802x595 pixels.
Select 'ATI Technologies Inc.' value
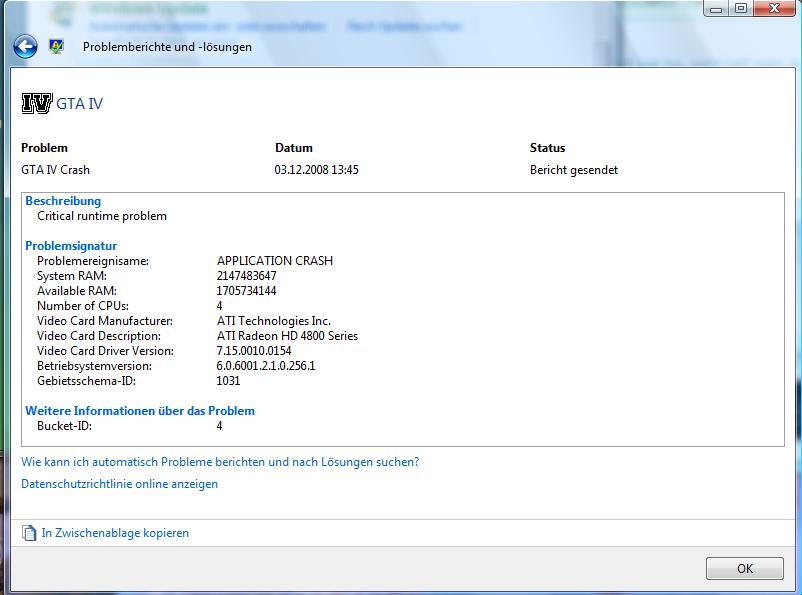pos(274,321)
